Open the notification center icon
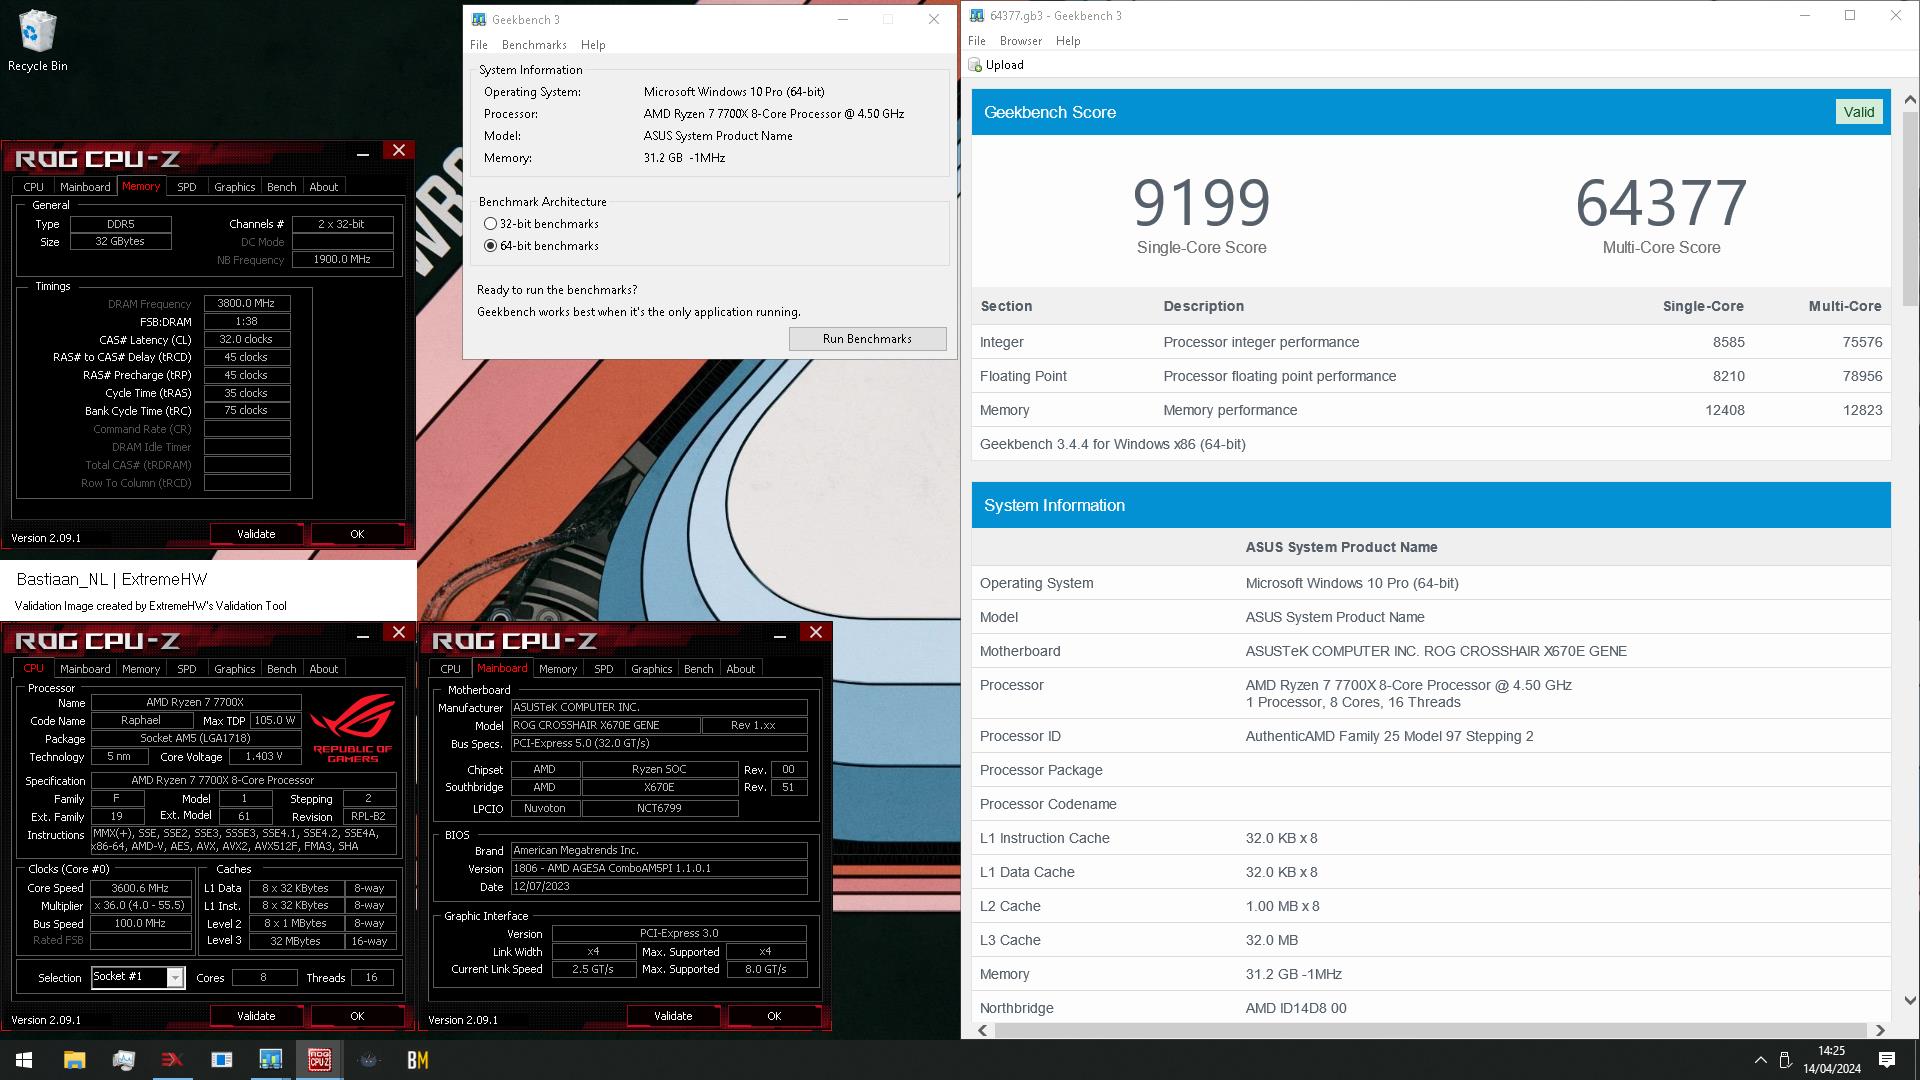Viewport: 1920px width, 1080px height. pyautogui.click(x=1887, y=1060)
